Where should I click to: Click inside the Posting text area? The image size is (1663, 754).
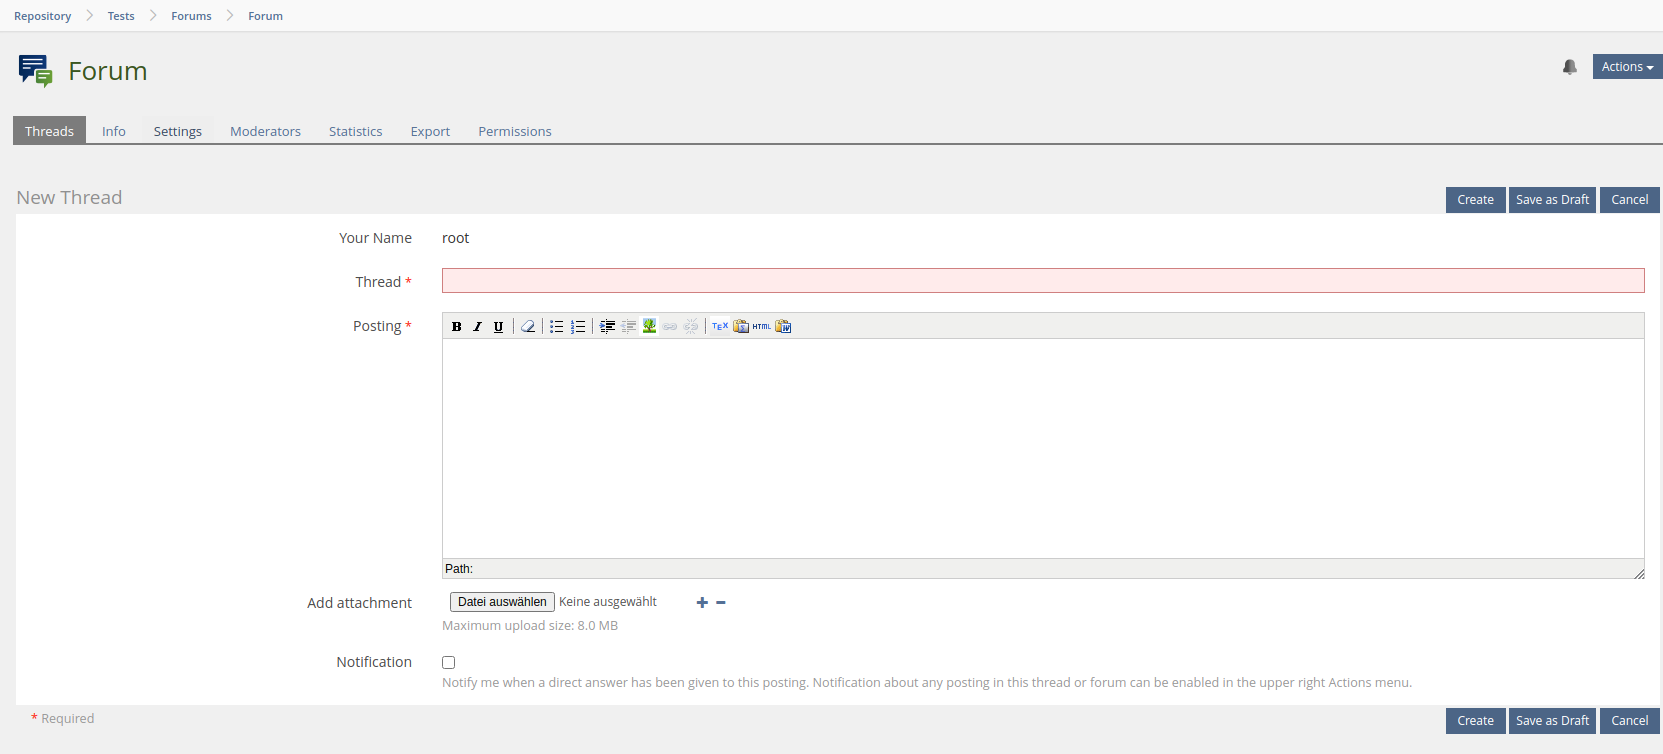coord(1043,449)
